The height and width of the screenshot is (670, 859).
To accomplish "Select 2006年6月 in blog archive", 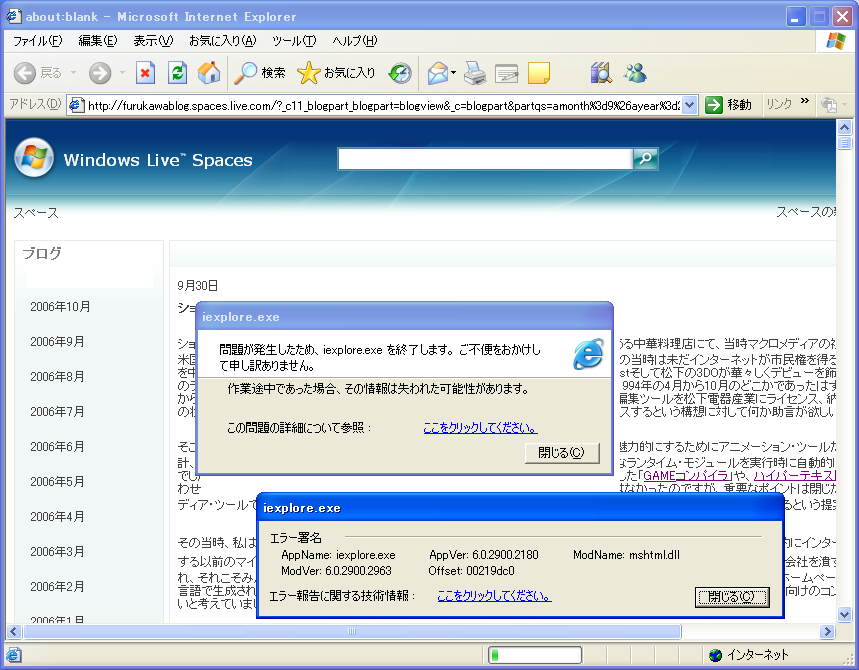I will coord(58,447).
